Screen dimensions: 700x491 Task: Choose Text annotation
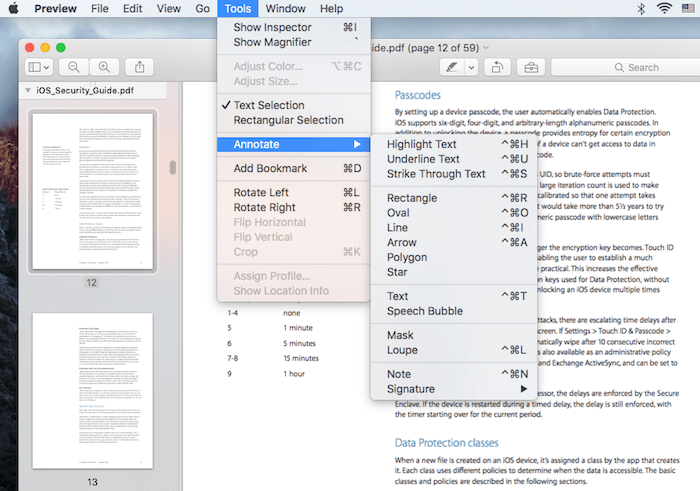click(454, 296)
